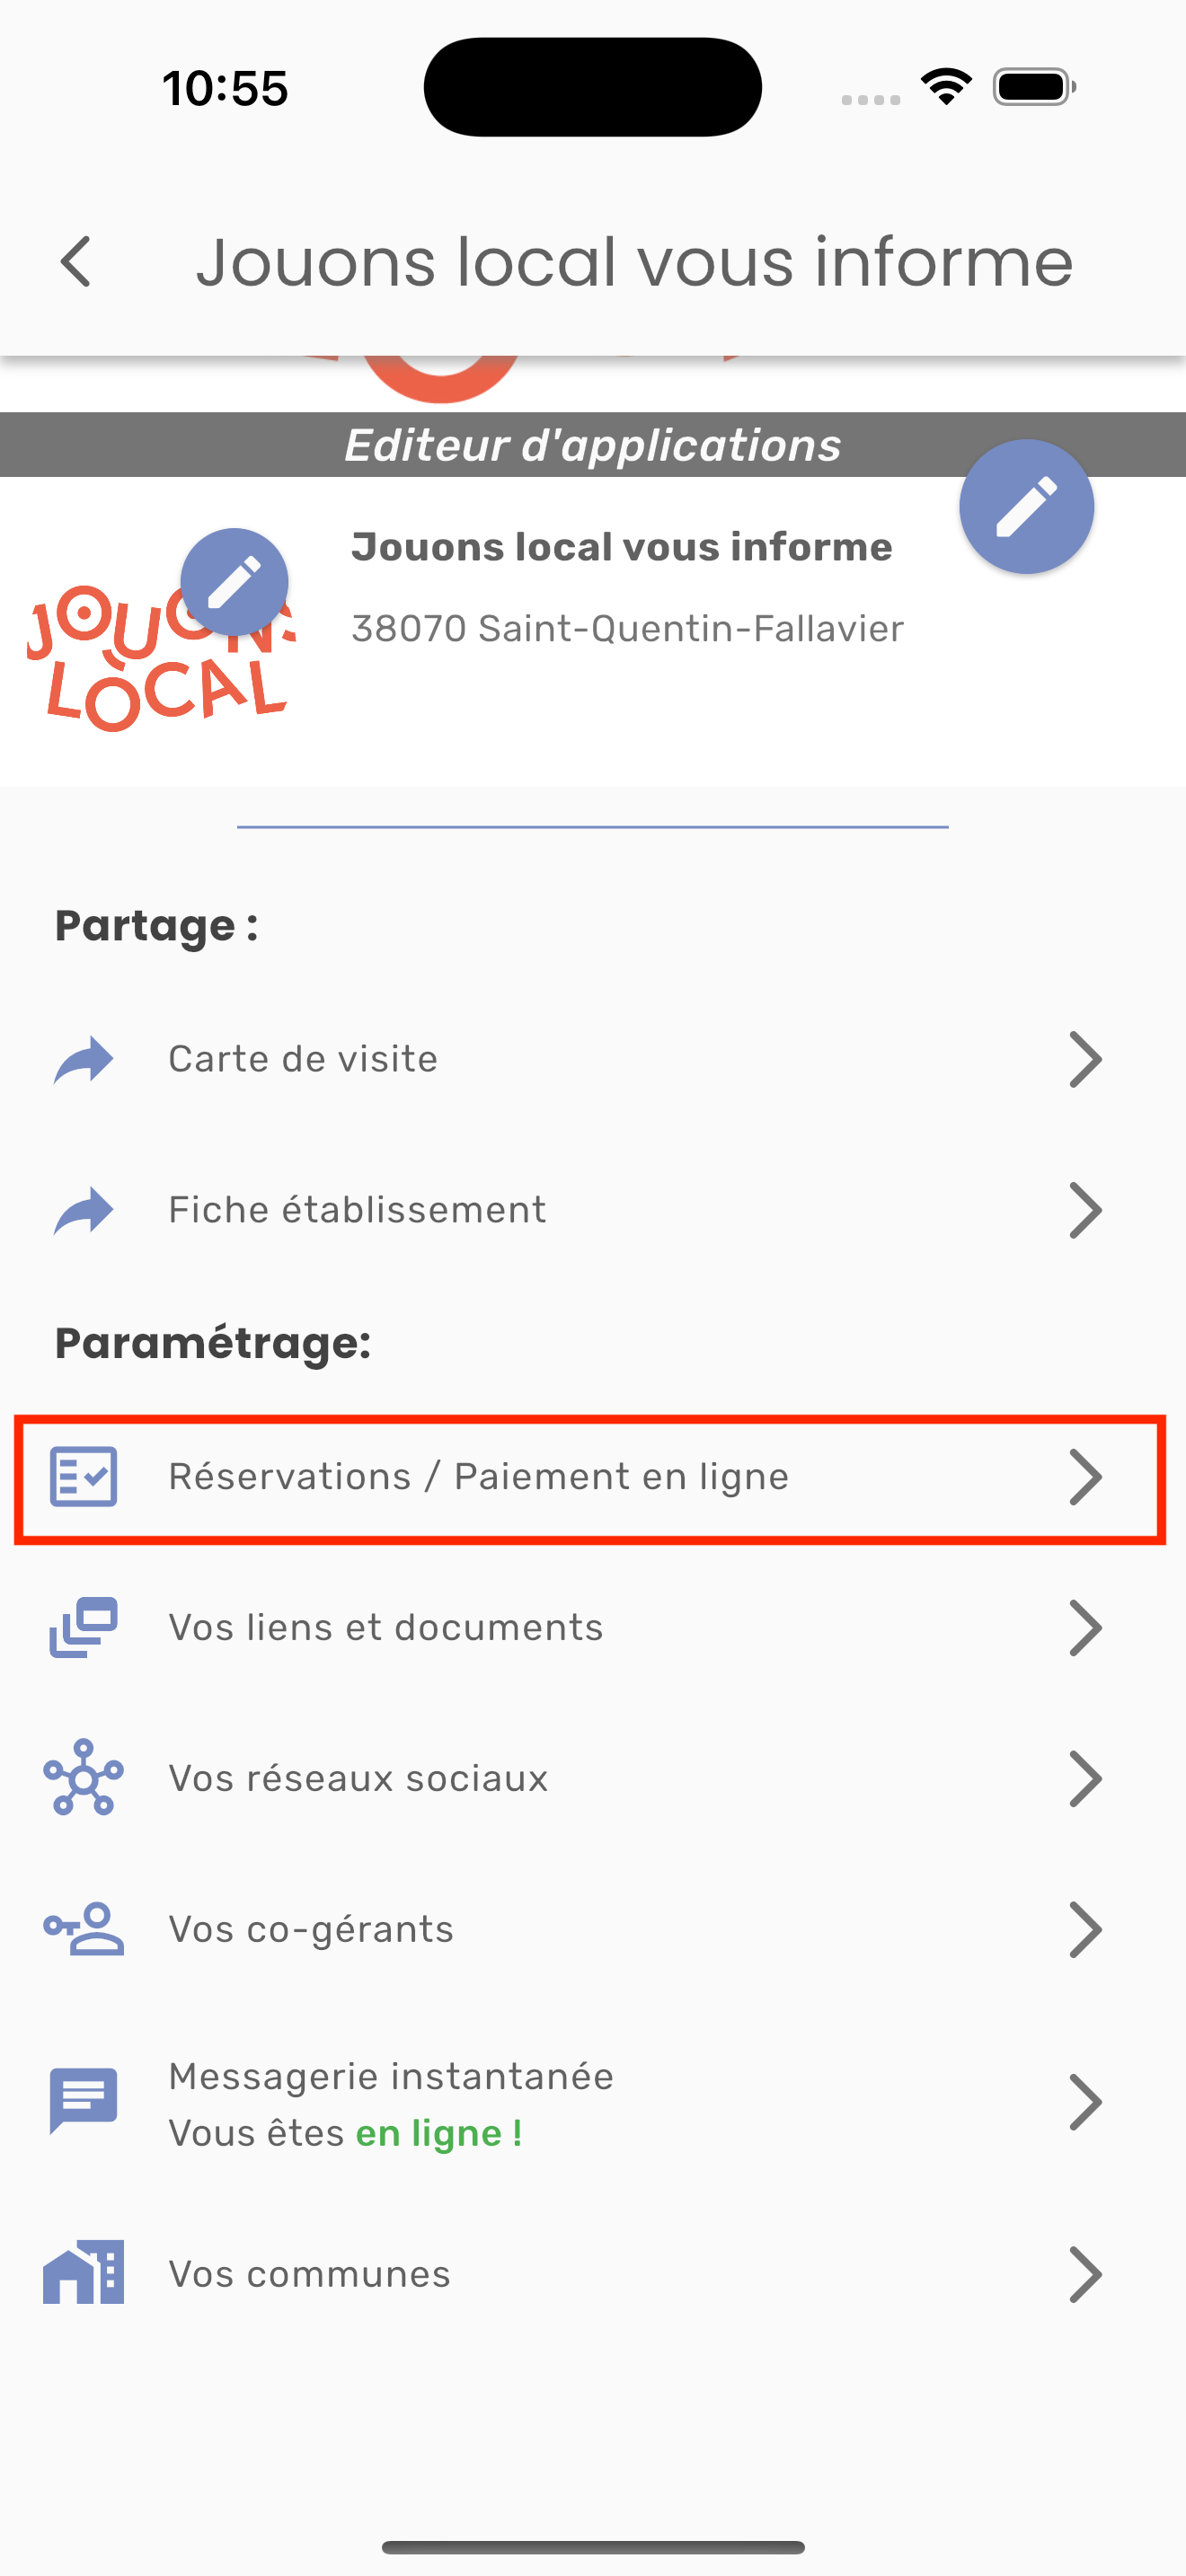Click the co-gérants key person icon
Viewport: 1186px width, 2576px height.
click(x=84, y=1928)
